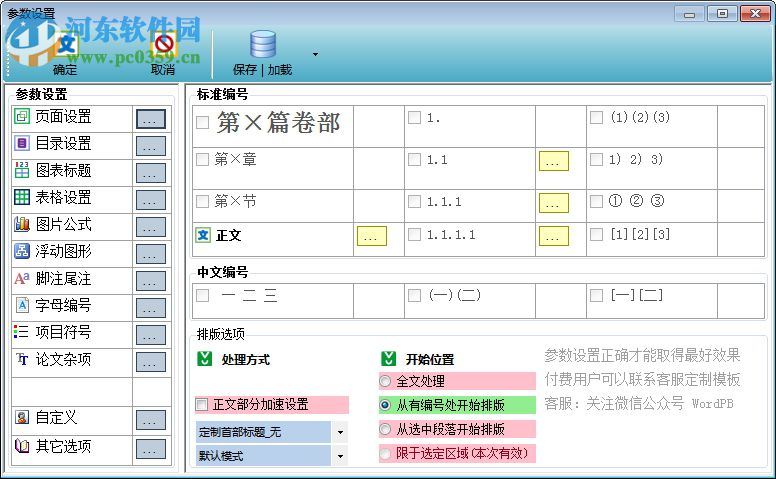Check the [1][2][3] checkbox
This screenshot has height=479, width=776.
(596, 234)
